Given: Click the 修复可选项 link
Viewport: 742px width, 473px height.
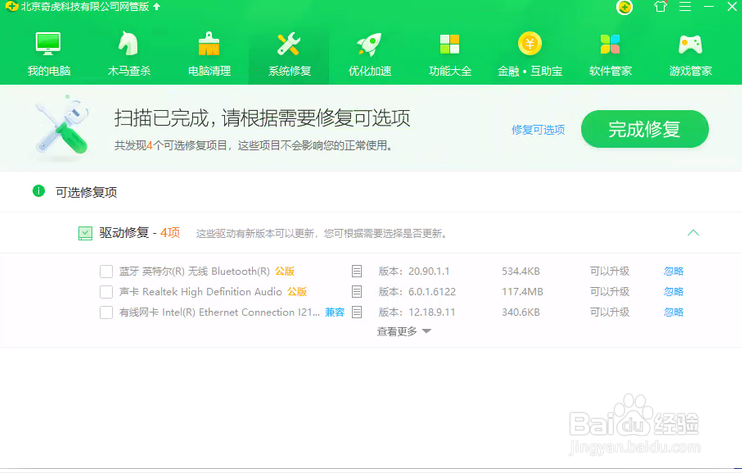Looking at the screenshot, I should pos(538,130).
